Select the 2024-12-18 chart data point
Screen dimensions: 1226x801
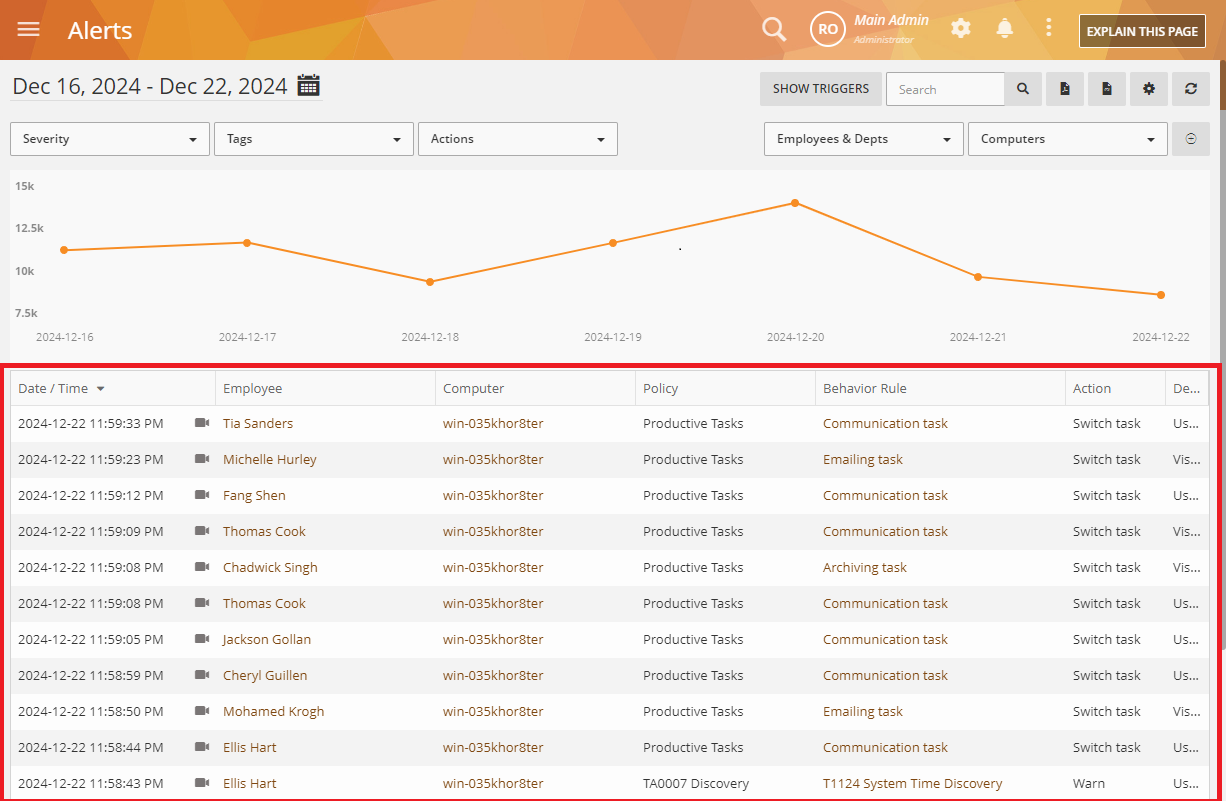pos(430,282)
